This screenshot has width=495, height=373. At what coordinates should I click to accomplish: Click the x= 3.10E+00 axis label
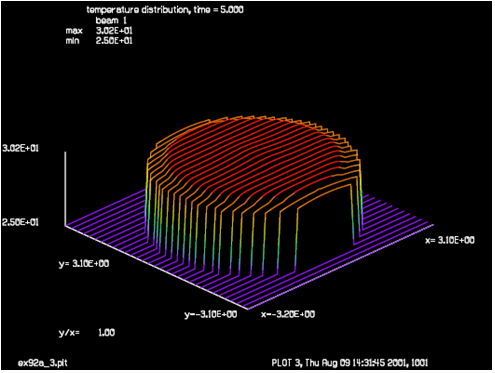[450, 240]
